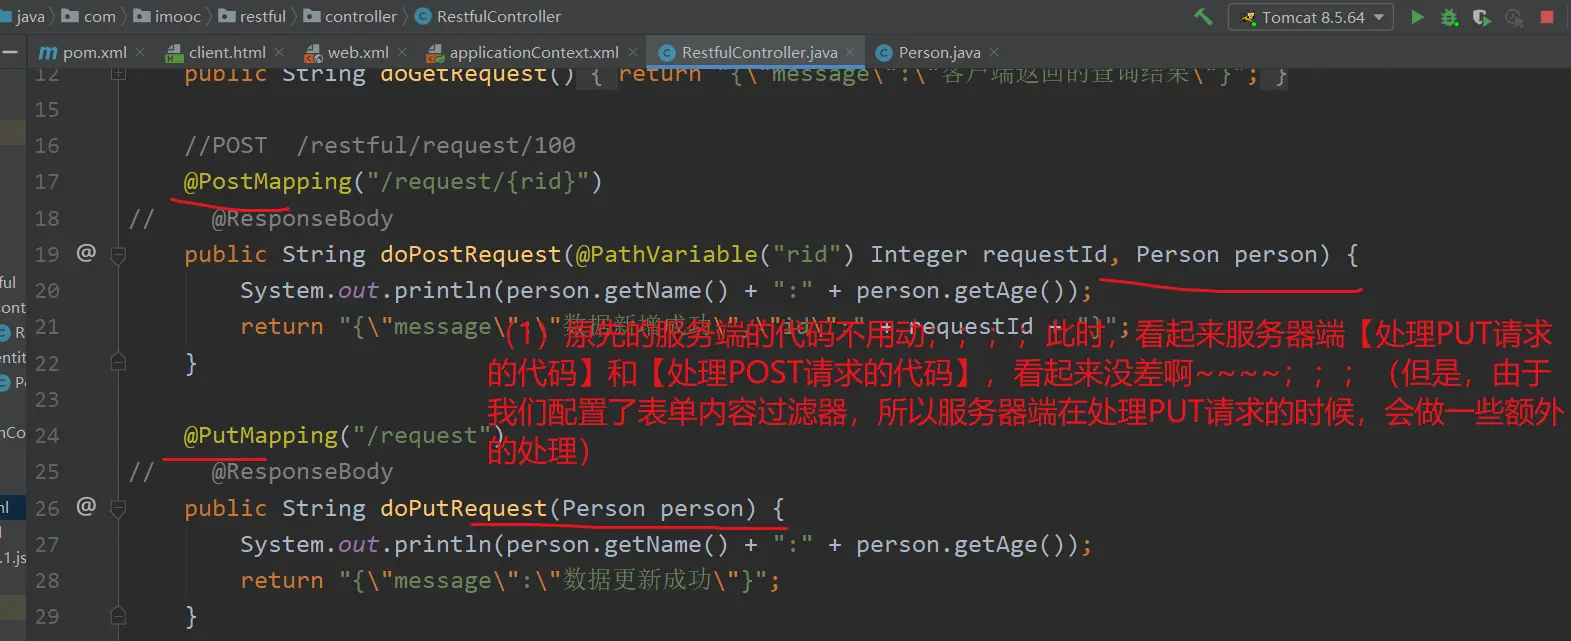Open the Tomcat 8.5.64 run configuration dropdown
Screen dimensions: 1571x641
(1310, 17)
